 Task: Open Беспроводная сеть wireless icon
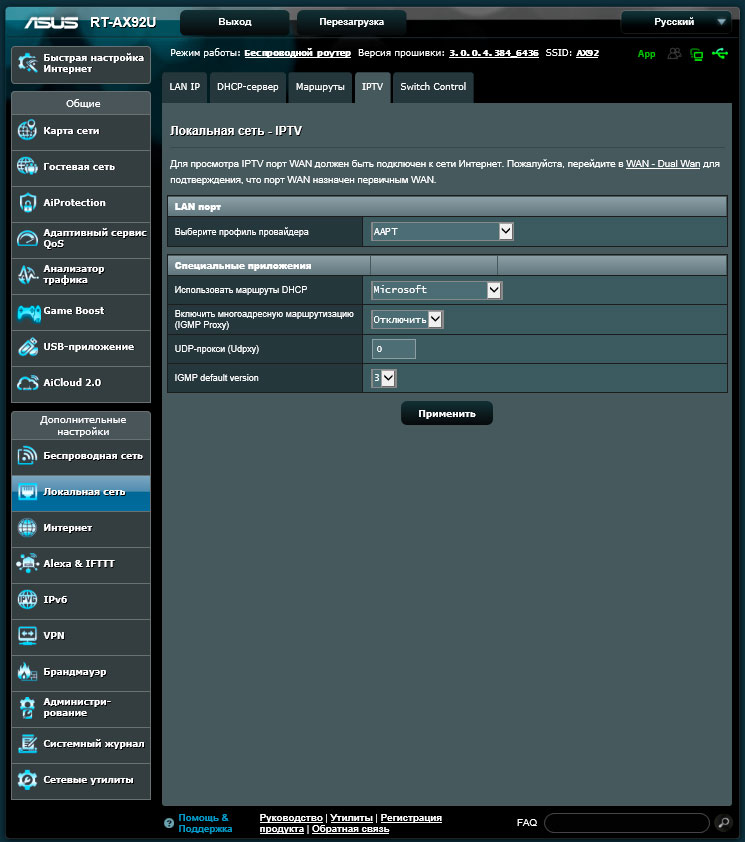(27, 455)
